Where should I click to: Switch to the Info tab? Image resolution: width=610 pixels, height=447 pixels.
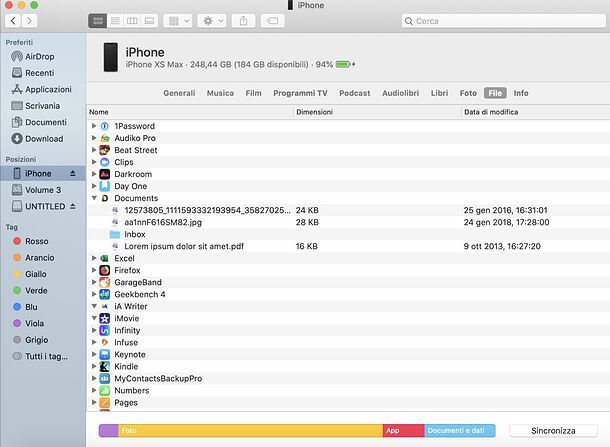[521, 93]
